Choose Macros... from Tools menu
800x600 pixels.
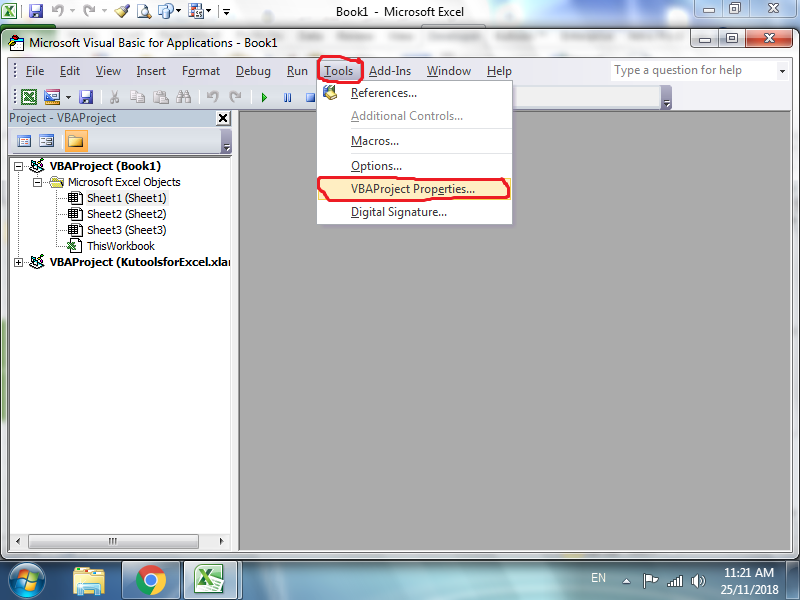414,141
